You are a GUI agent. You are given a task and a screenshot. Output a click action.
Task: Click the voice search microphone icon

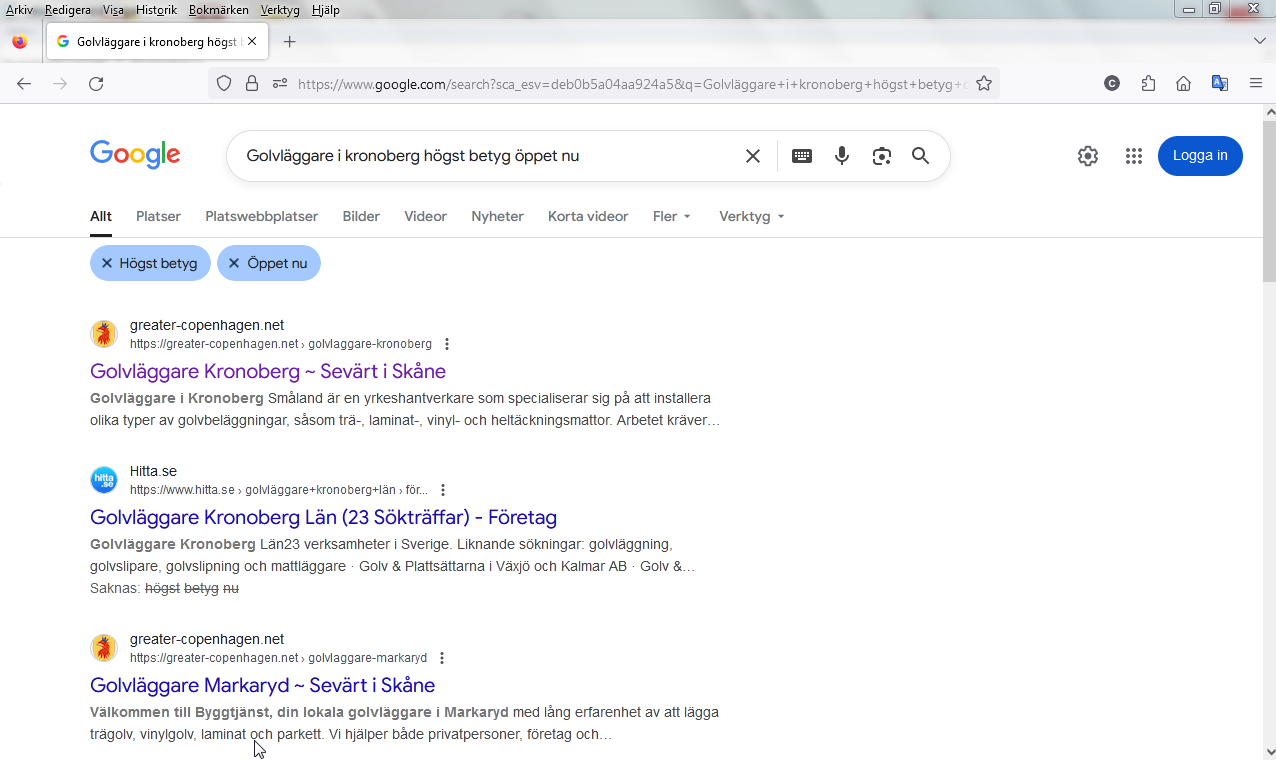[842, 156]
